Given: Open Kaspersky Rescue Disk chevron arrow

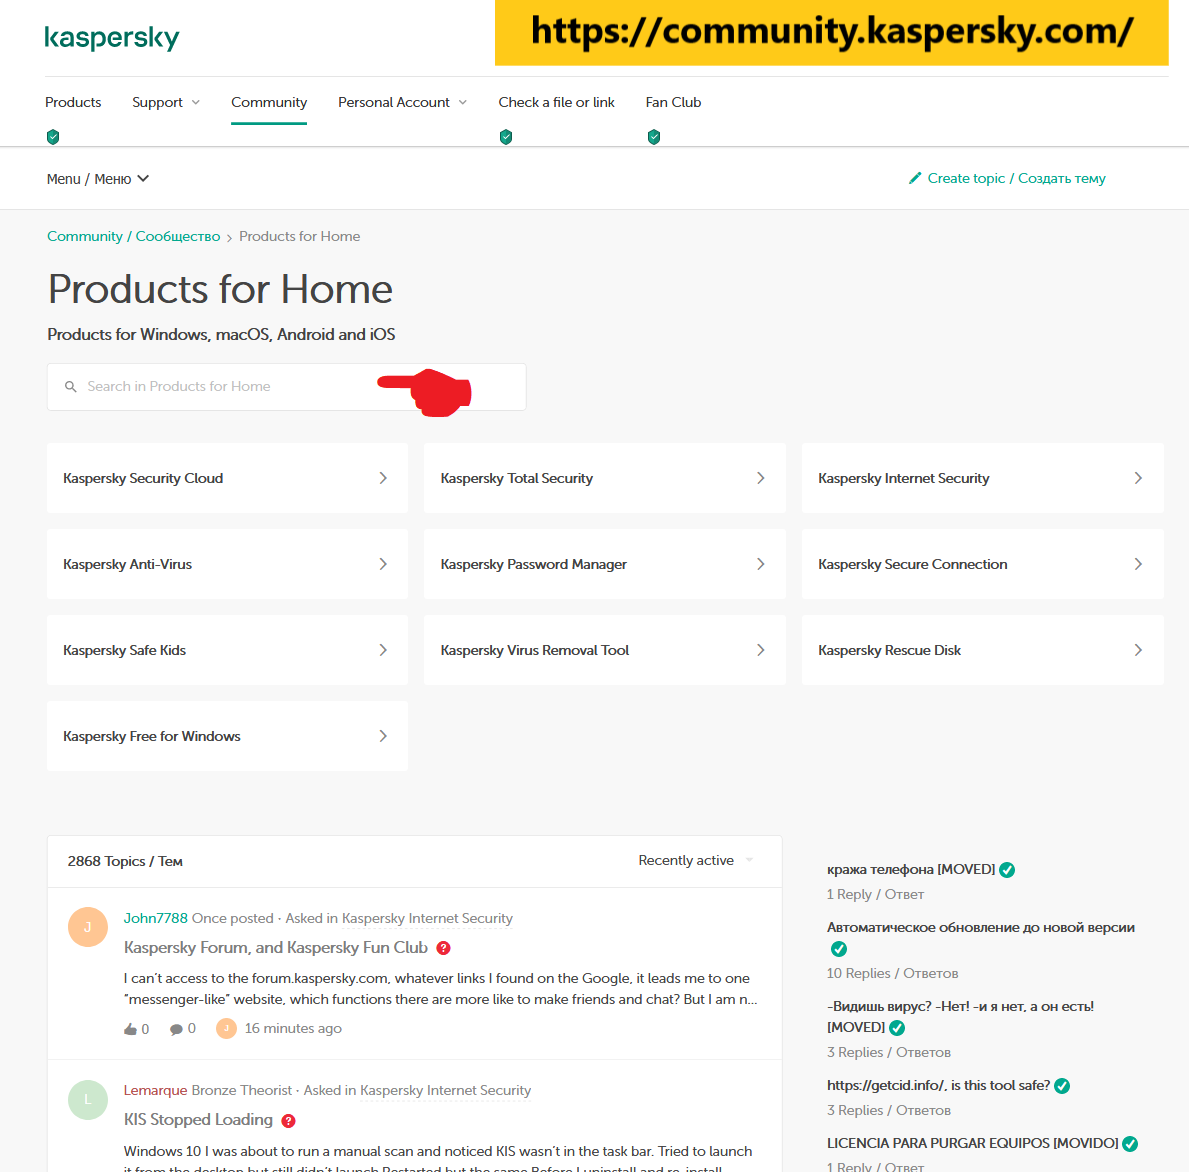Looking at the screenshot, I should click(x=1138, y=650).
